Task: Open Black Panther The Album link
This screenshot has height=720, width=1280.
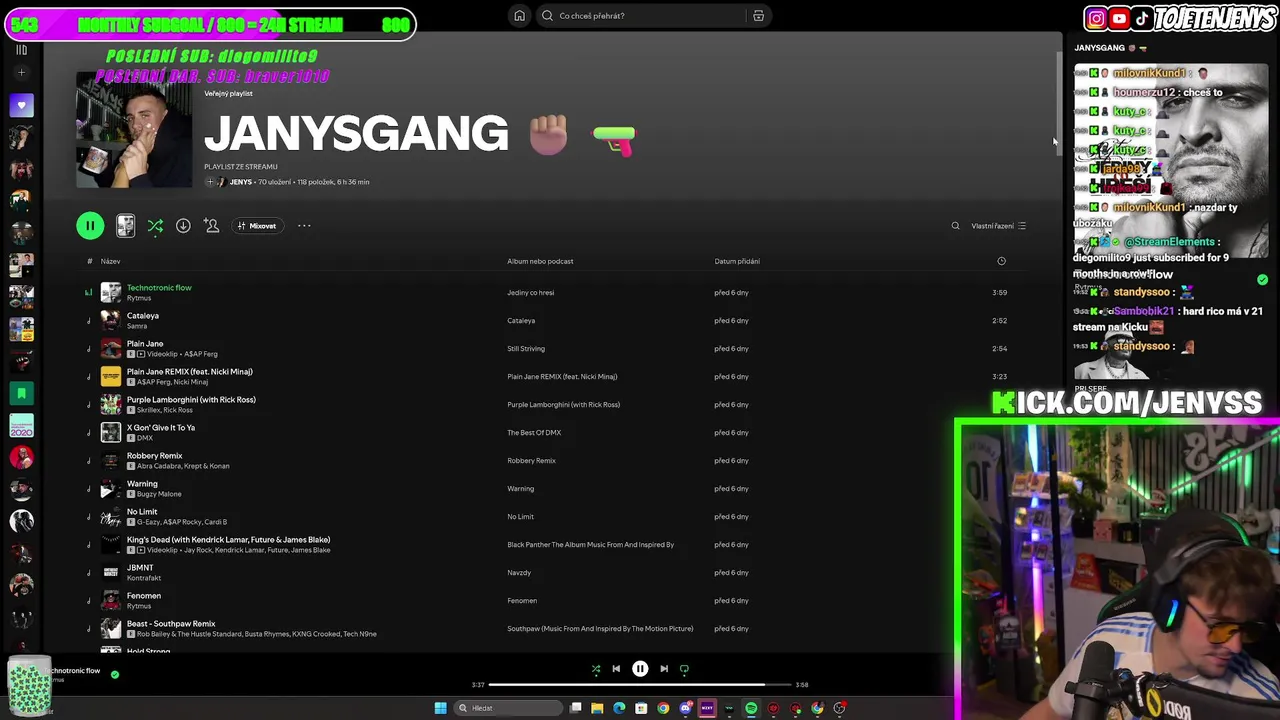Action: coord(590,545)
